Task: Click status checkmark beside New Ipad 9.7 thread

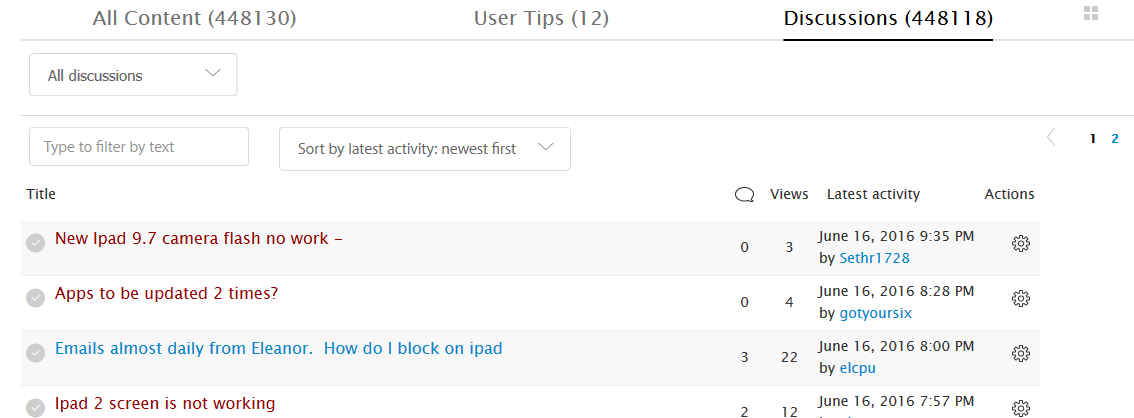Action: point(35,242)
